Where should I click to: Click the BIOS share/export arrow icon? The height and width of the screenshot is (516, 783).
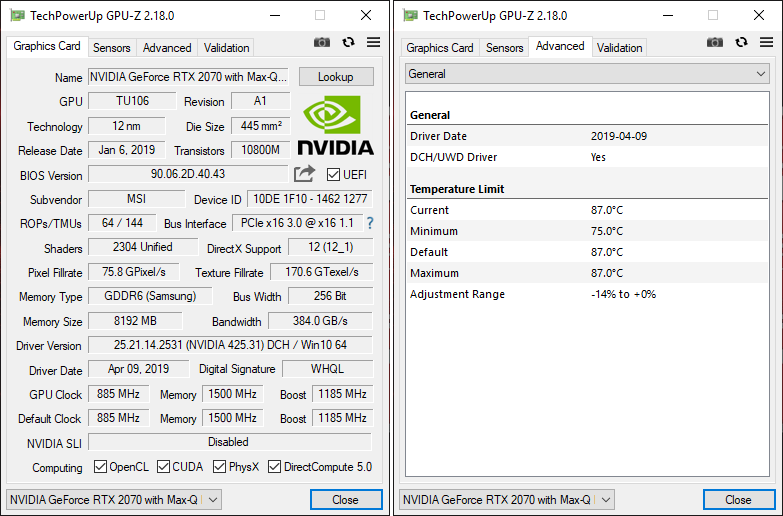click(305, 174)
